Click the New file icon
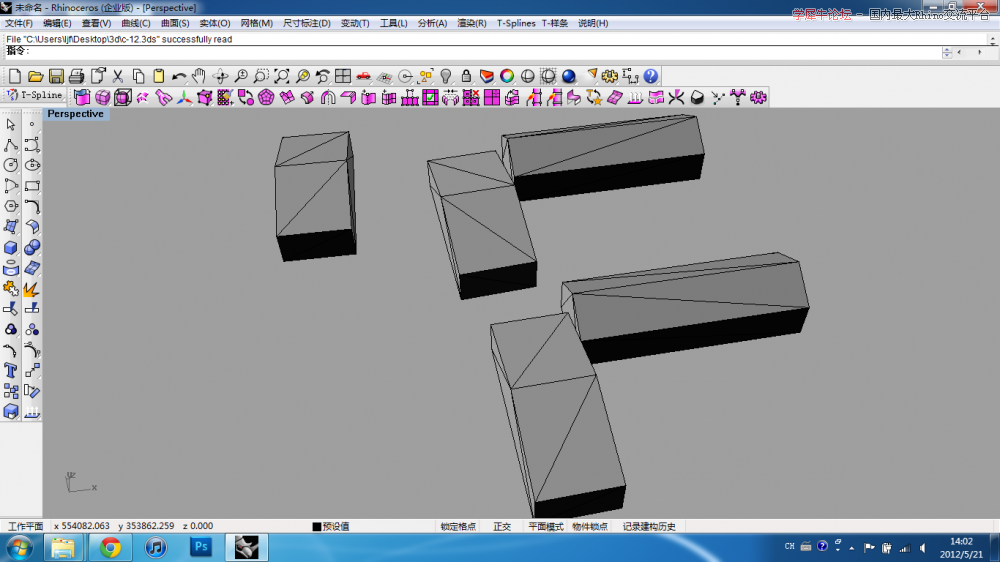 click(15, 77)
